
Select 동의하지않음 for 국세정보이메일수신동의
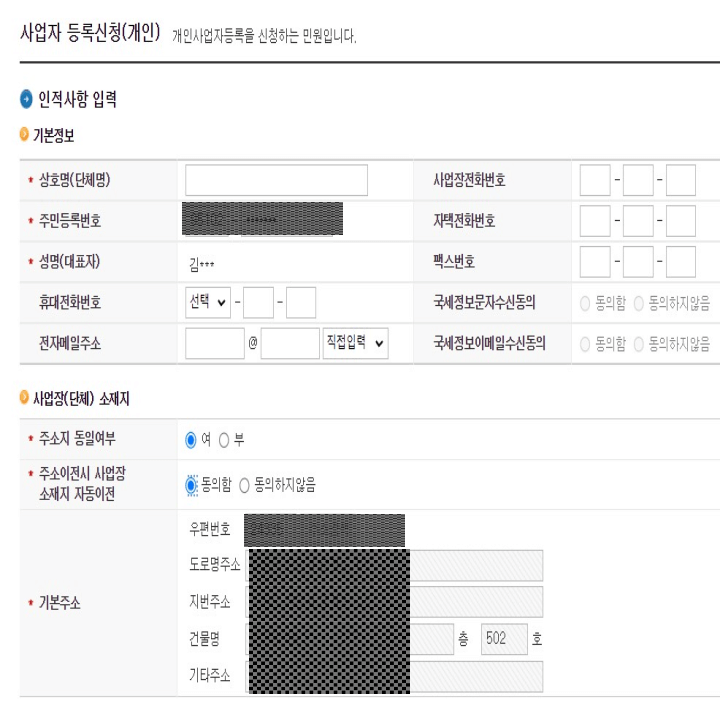click(638, 344)
